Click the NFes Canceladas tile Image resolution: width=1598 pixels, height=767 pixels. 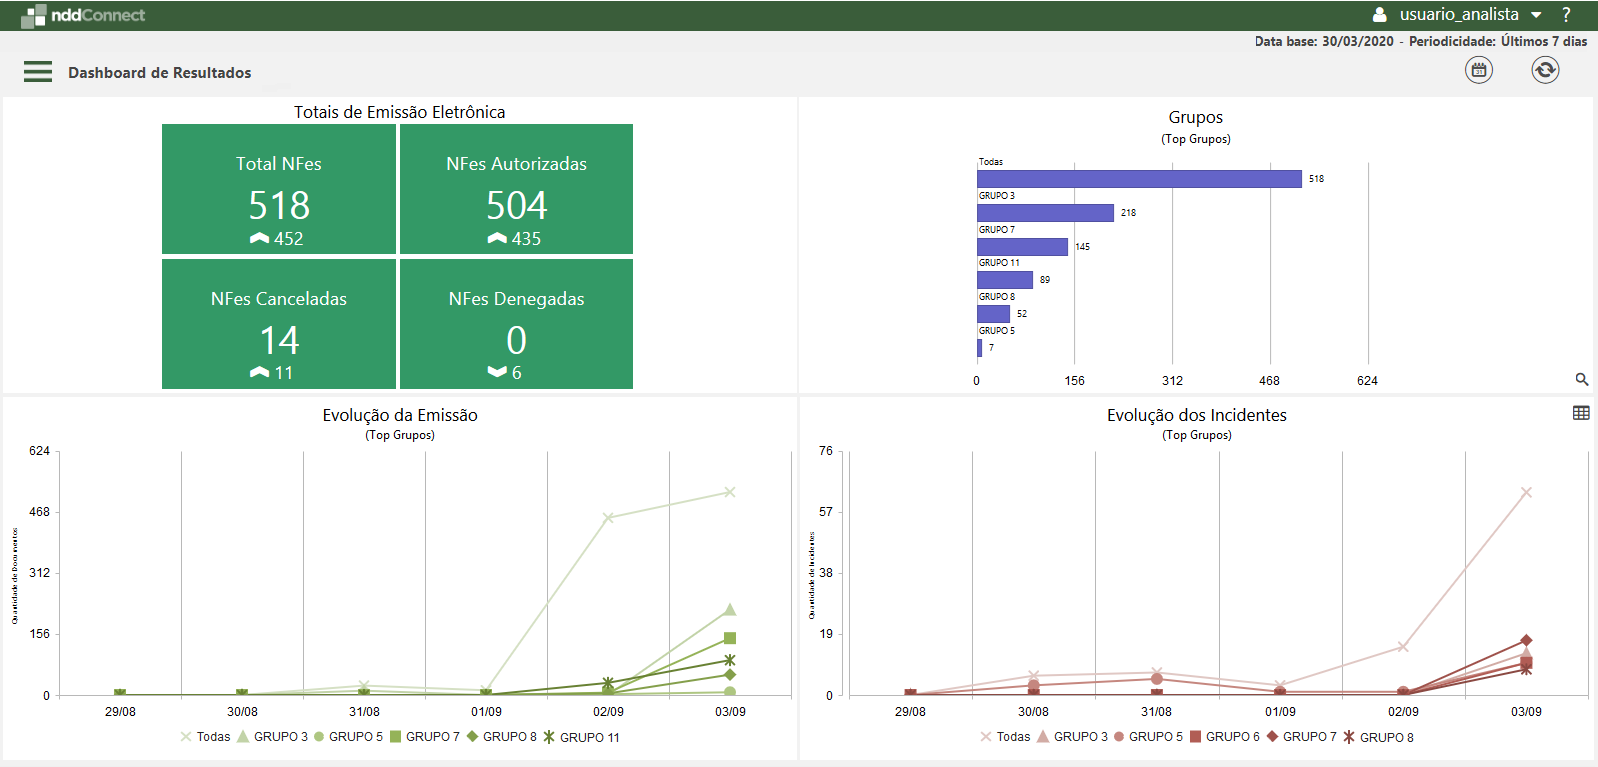(279, 324)
